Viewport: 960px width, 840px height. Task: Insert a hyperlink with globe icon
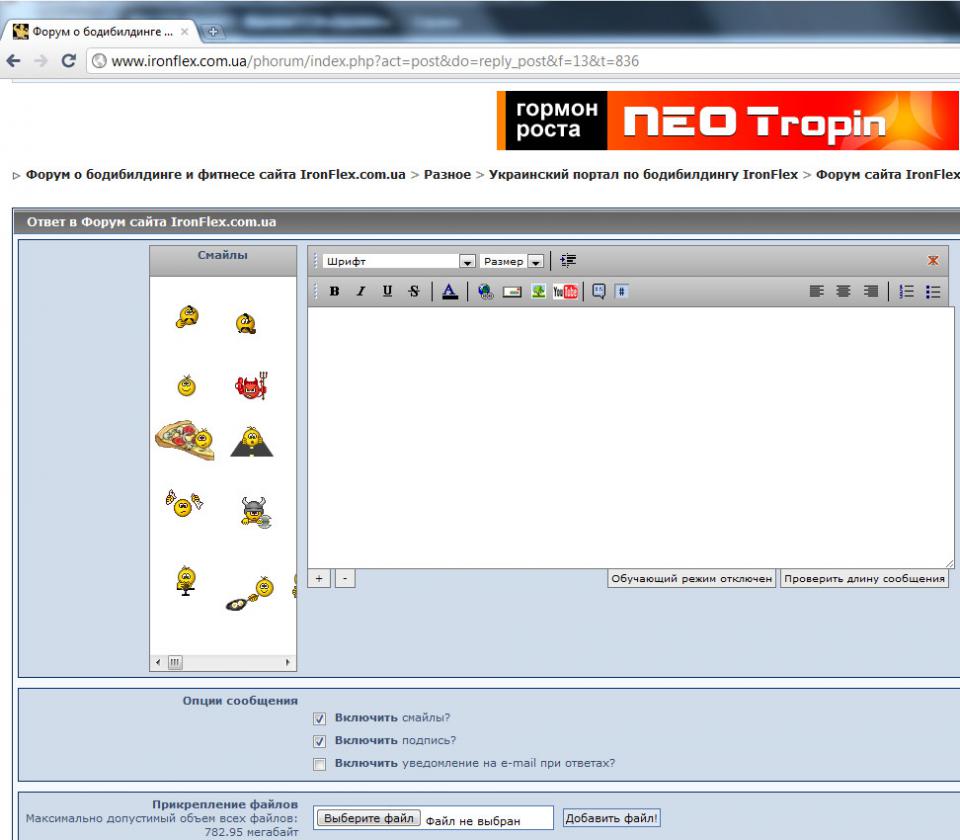point(485,292)
